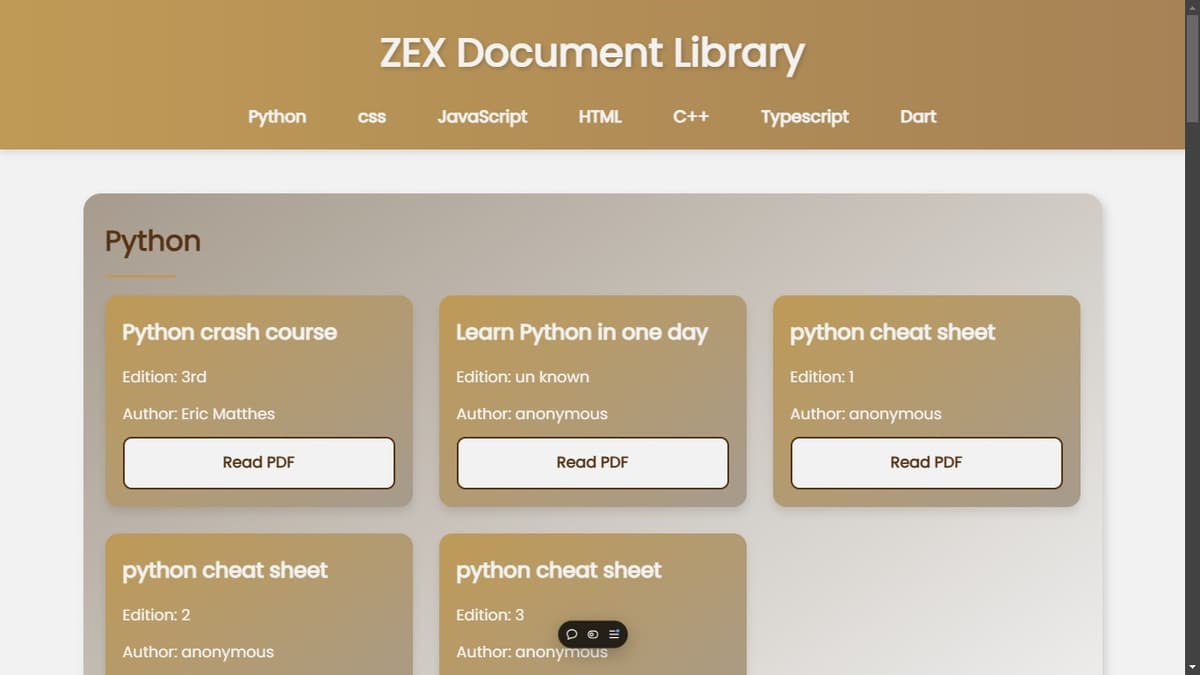Click the scrollbar down arrow

1192,667
